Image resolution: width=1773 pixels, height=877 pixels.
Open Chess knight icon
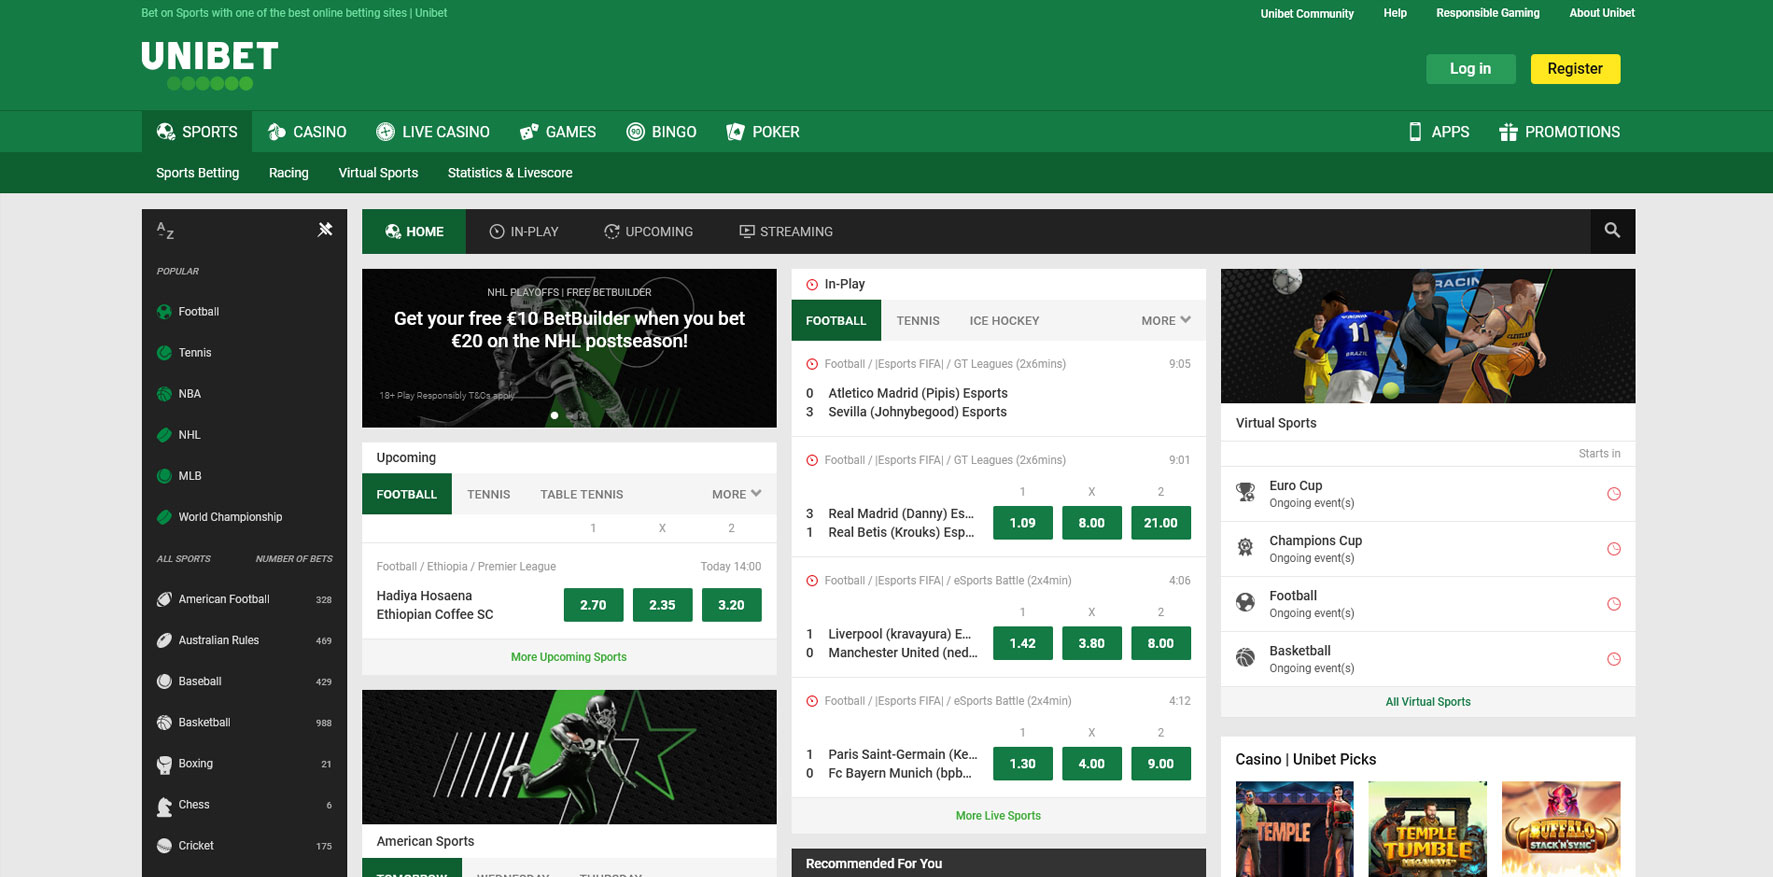click(164, 805)
